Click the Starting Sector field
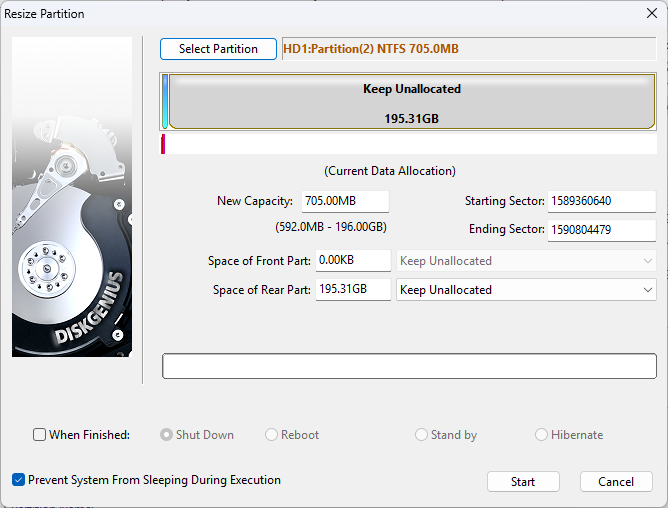Screen dimensions: 668x508 point(601,201)
